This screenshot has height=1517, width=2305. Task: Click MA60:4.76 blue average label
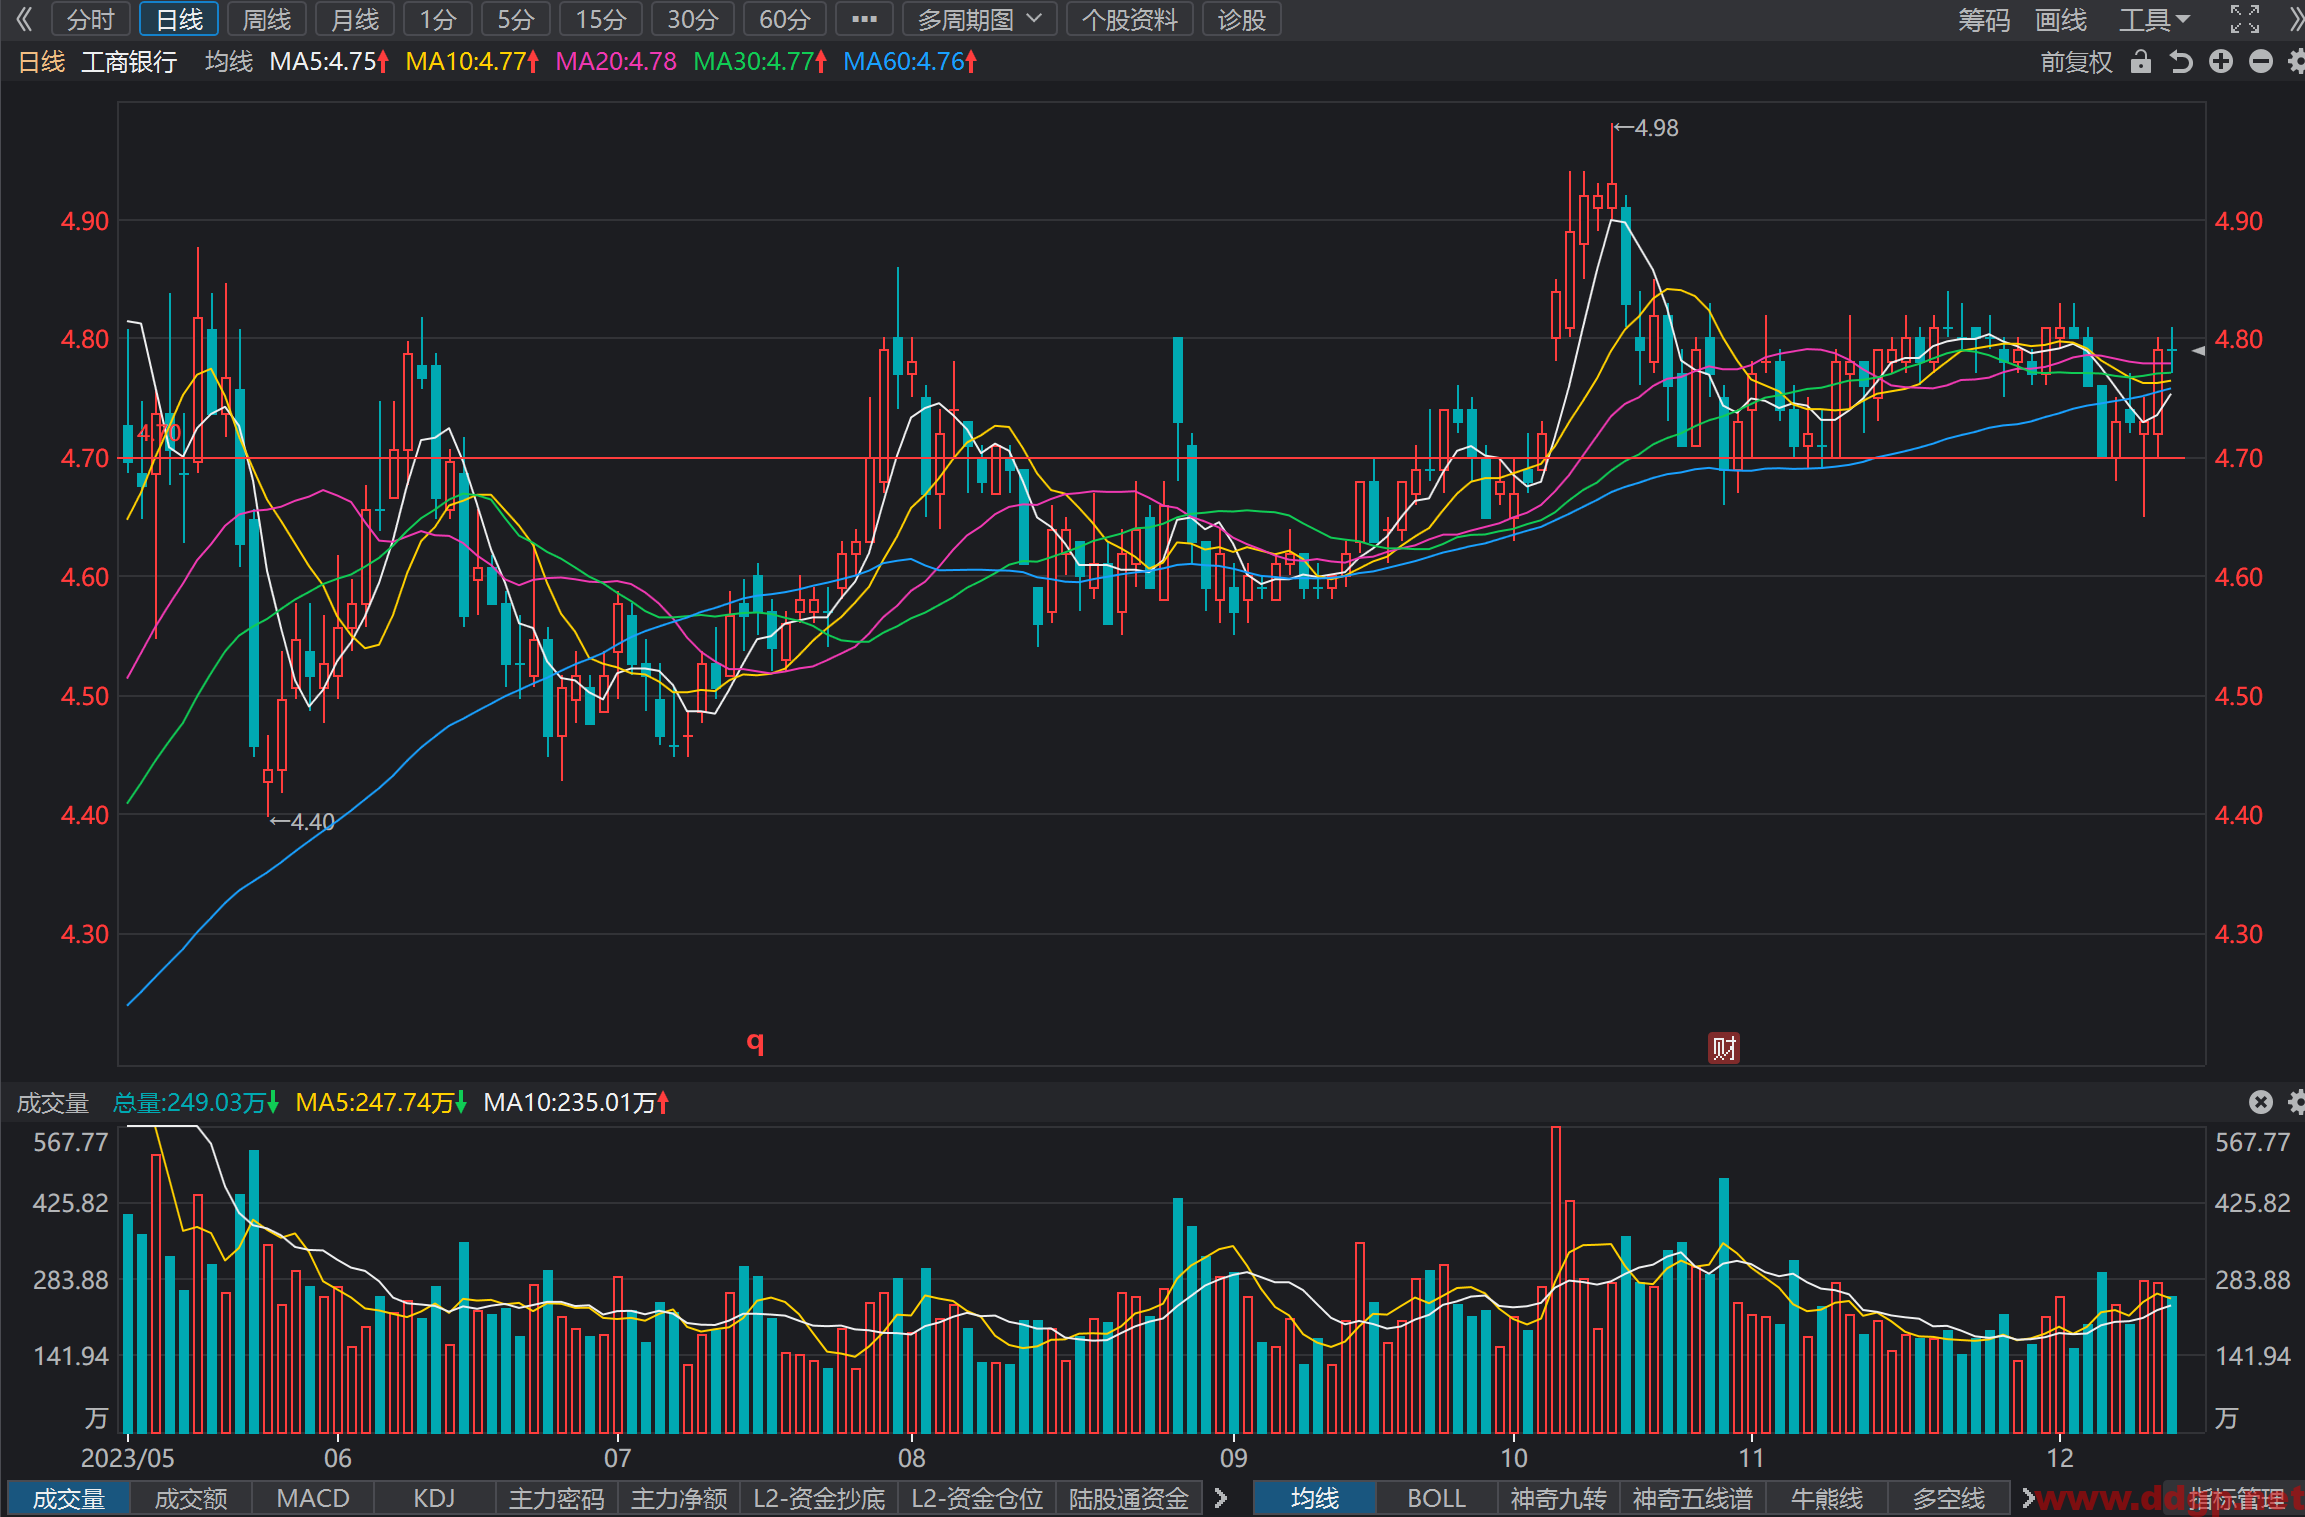pyautogui.click(x=910, y=62)
